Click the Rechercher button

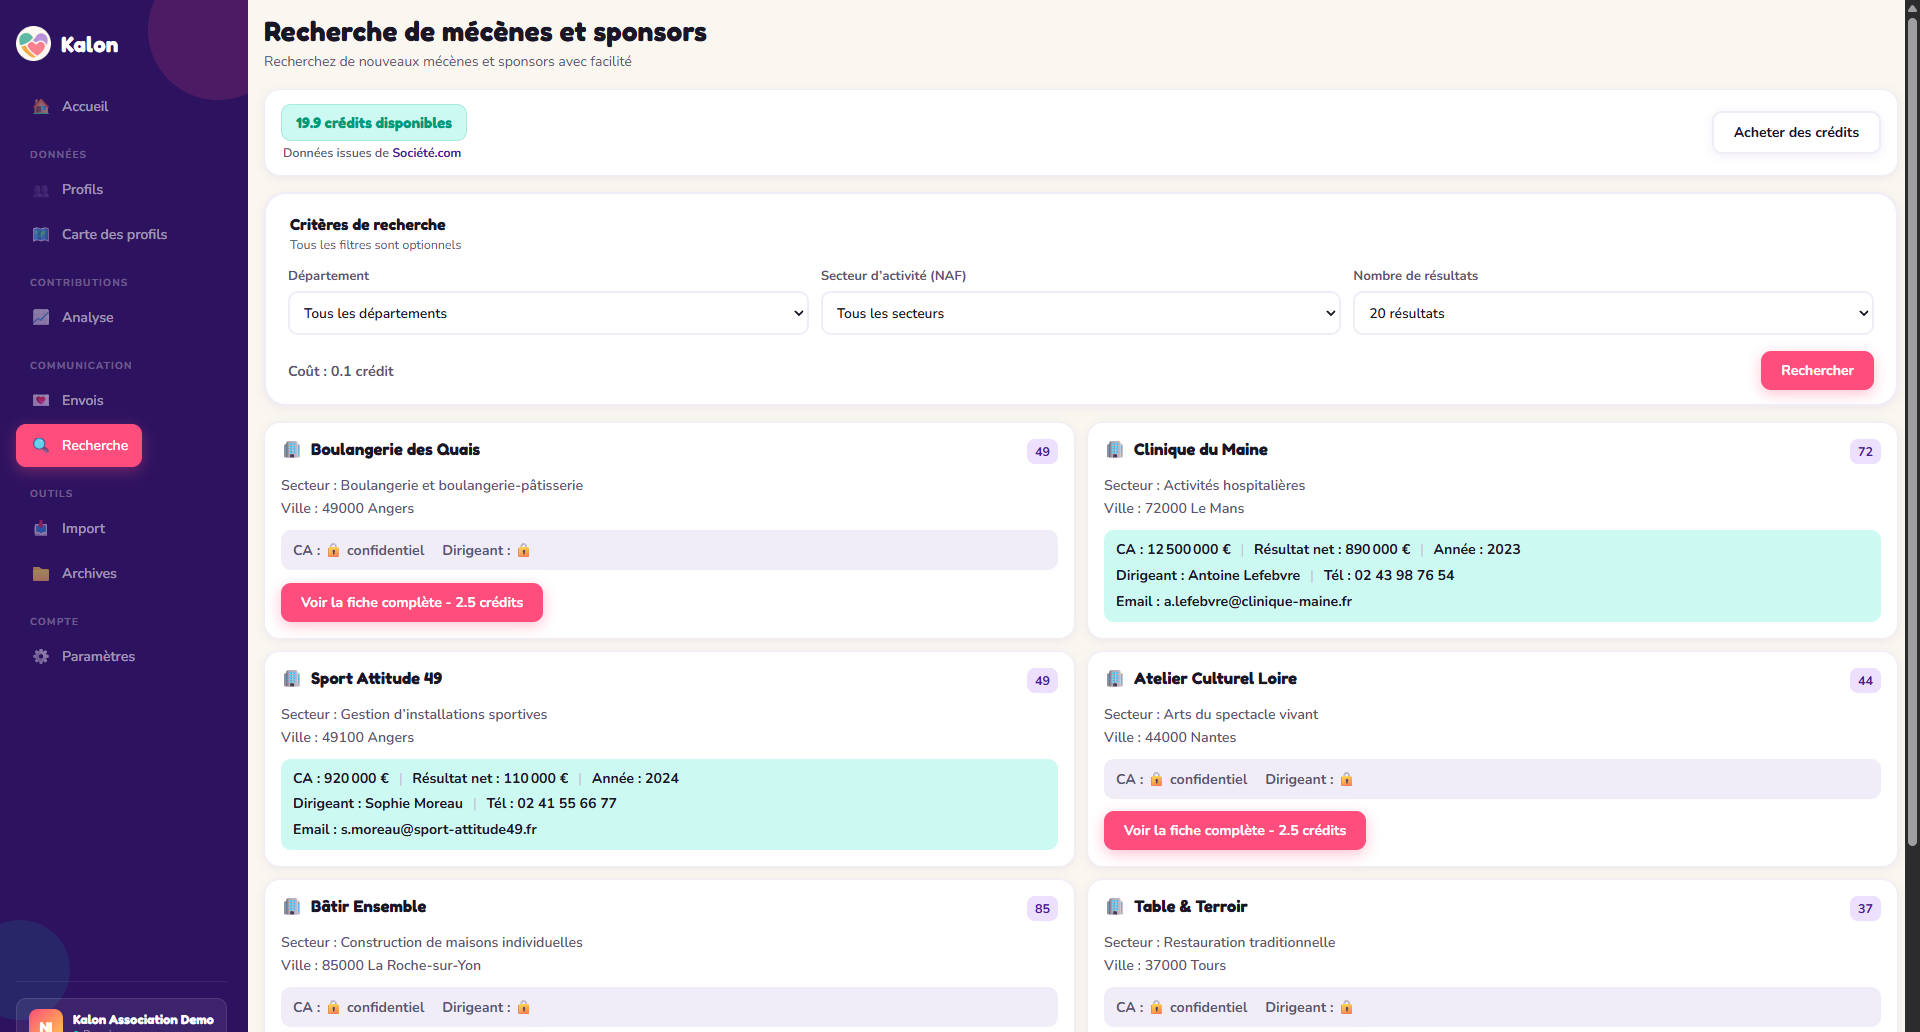tap(1817, 370)
